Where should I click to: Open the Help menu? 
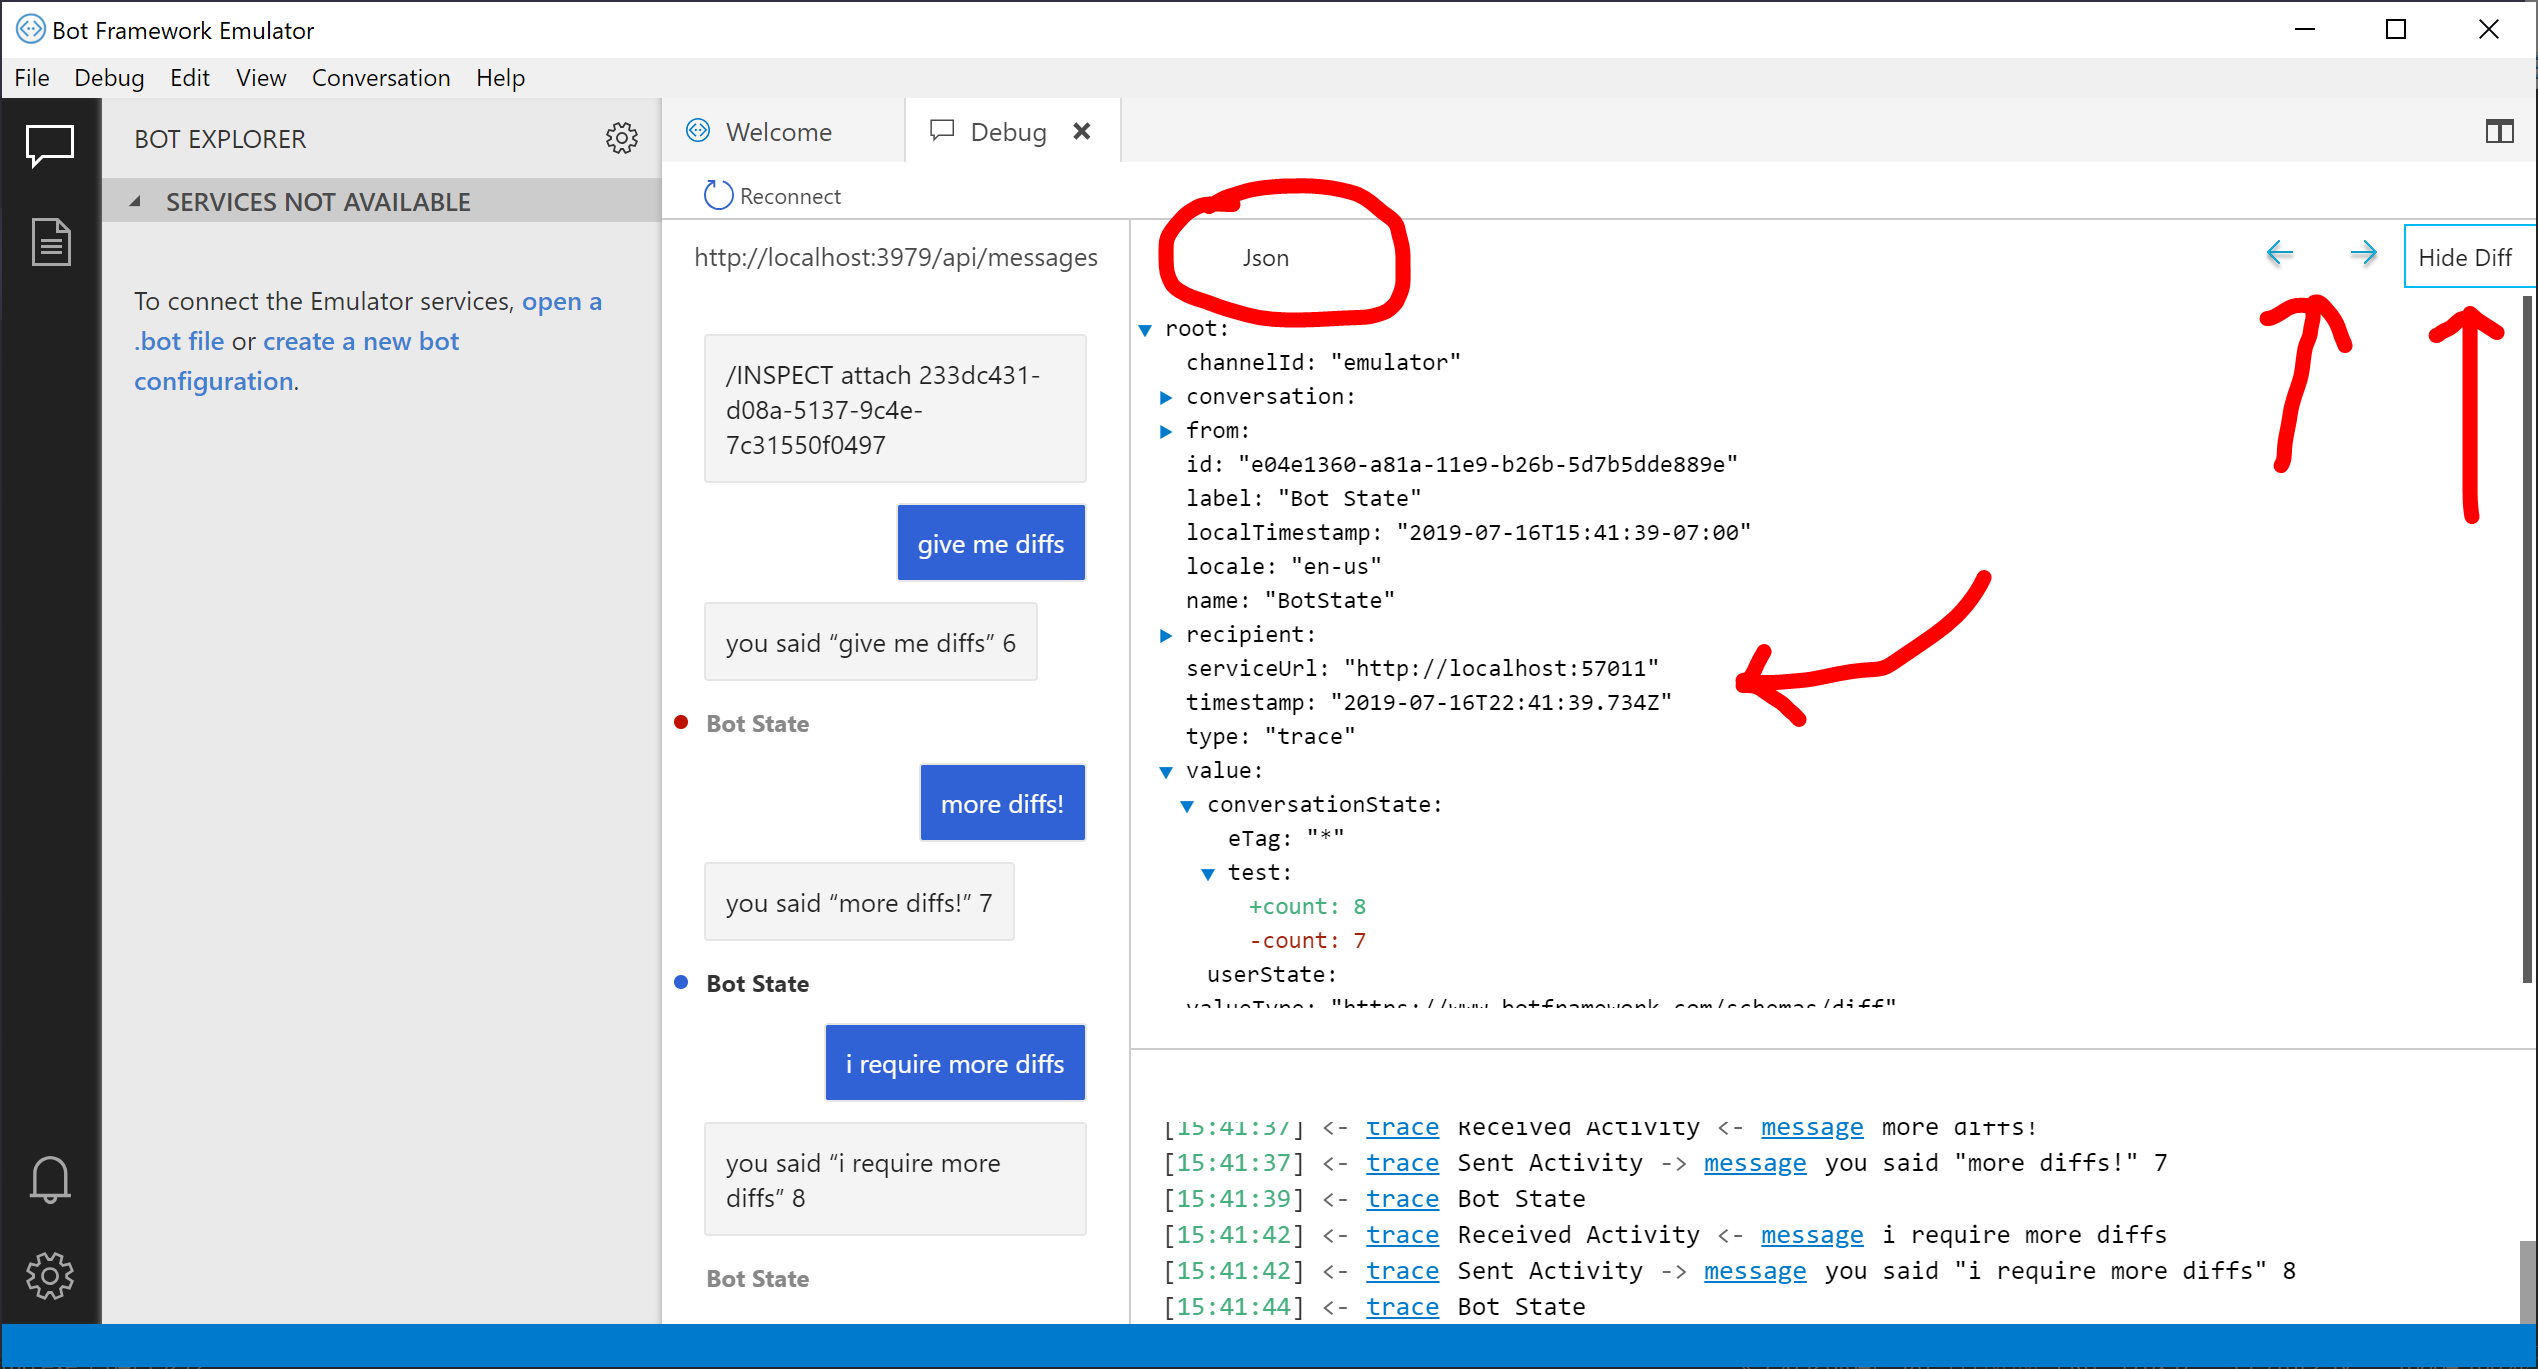(x=500, y=77)
